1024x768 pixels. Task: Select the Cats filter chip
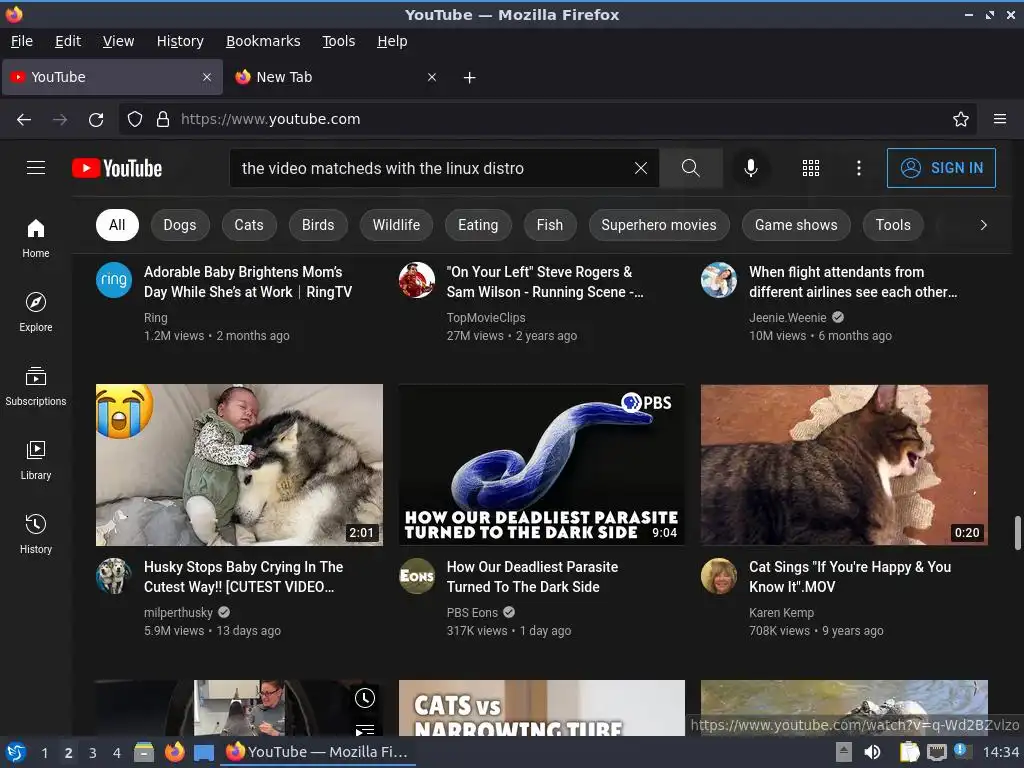[249, 225]
